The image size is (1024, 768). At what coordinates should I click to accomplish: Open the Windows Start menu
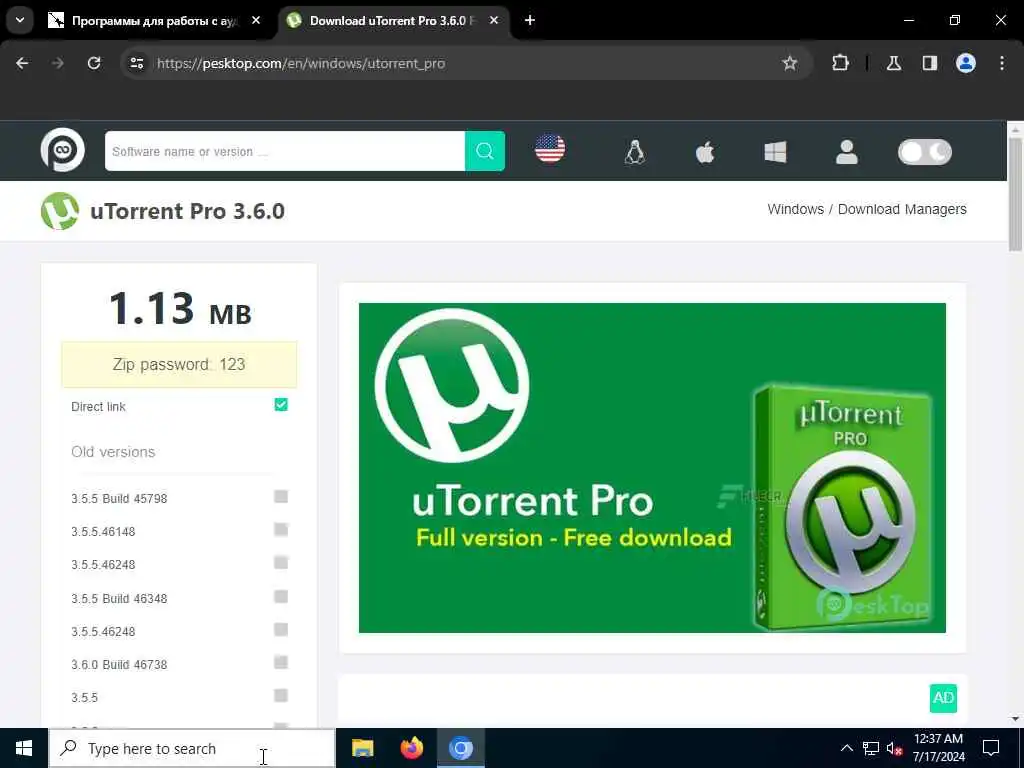tap(24, 748)
